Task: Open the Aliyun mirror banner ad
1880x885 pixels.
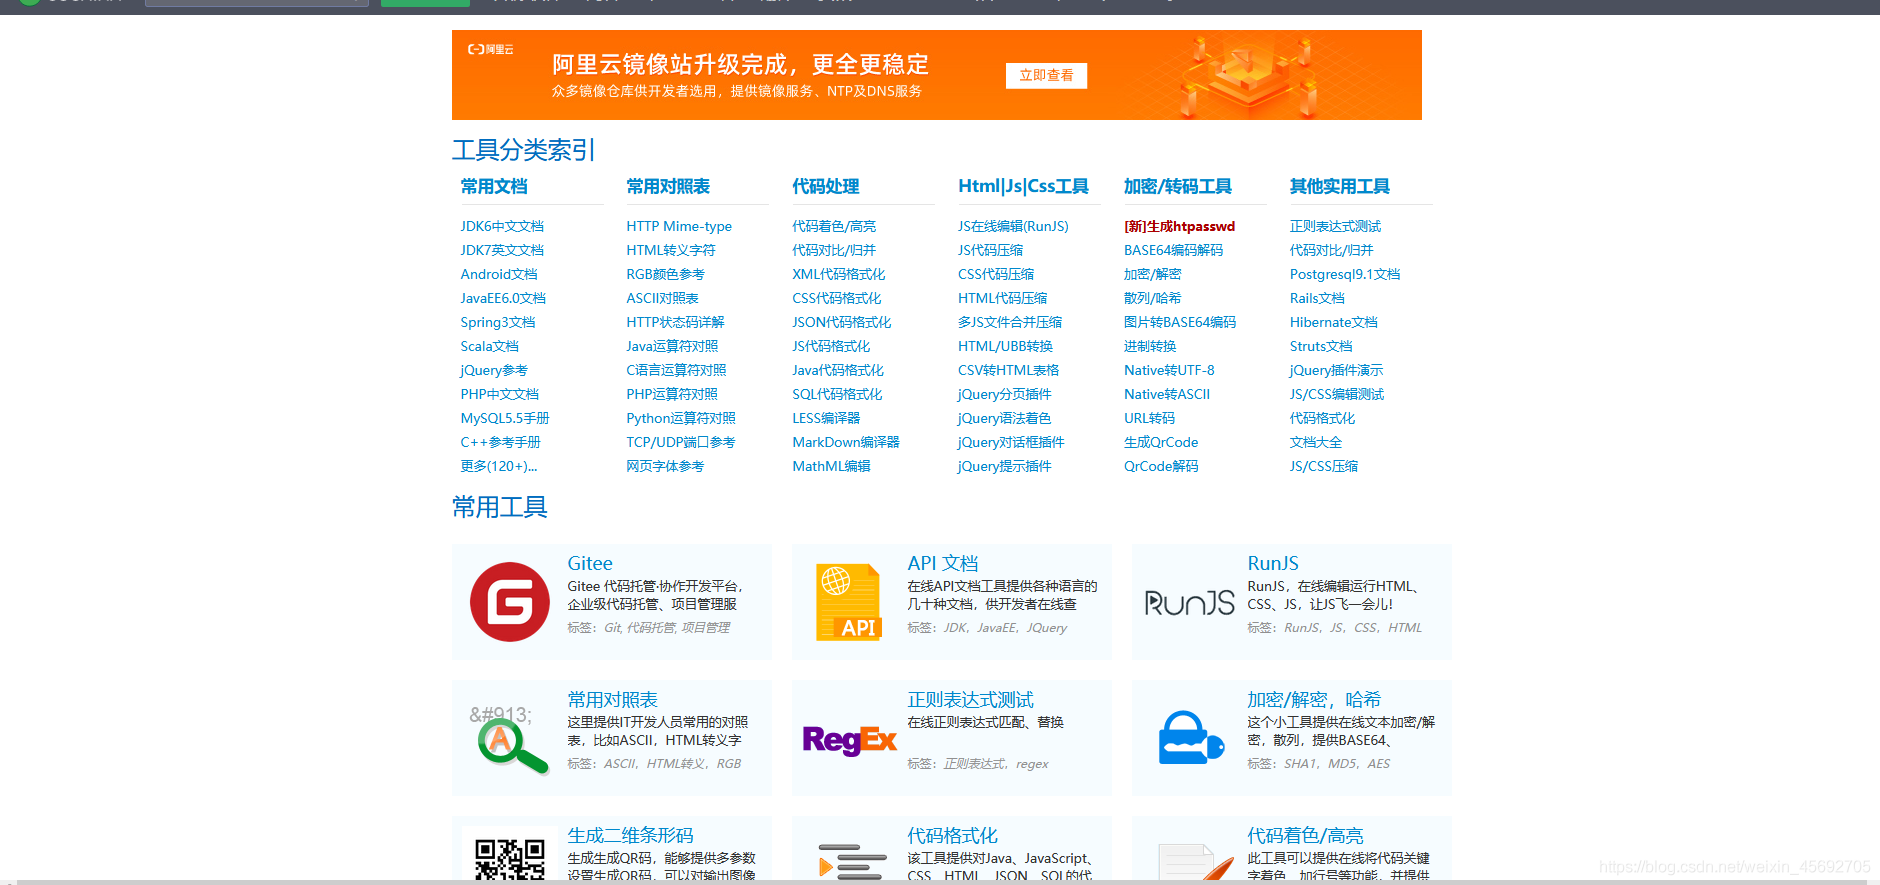Action: pos(936,75)
